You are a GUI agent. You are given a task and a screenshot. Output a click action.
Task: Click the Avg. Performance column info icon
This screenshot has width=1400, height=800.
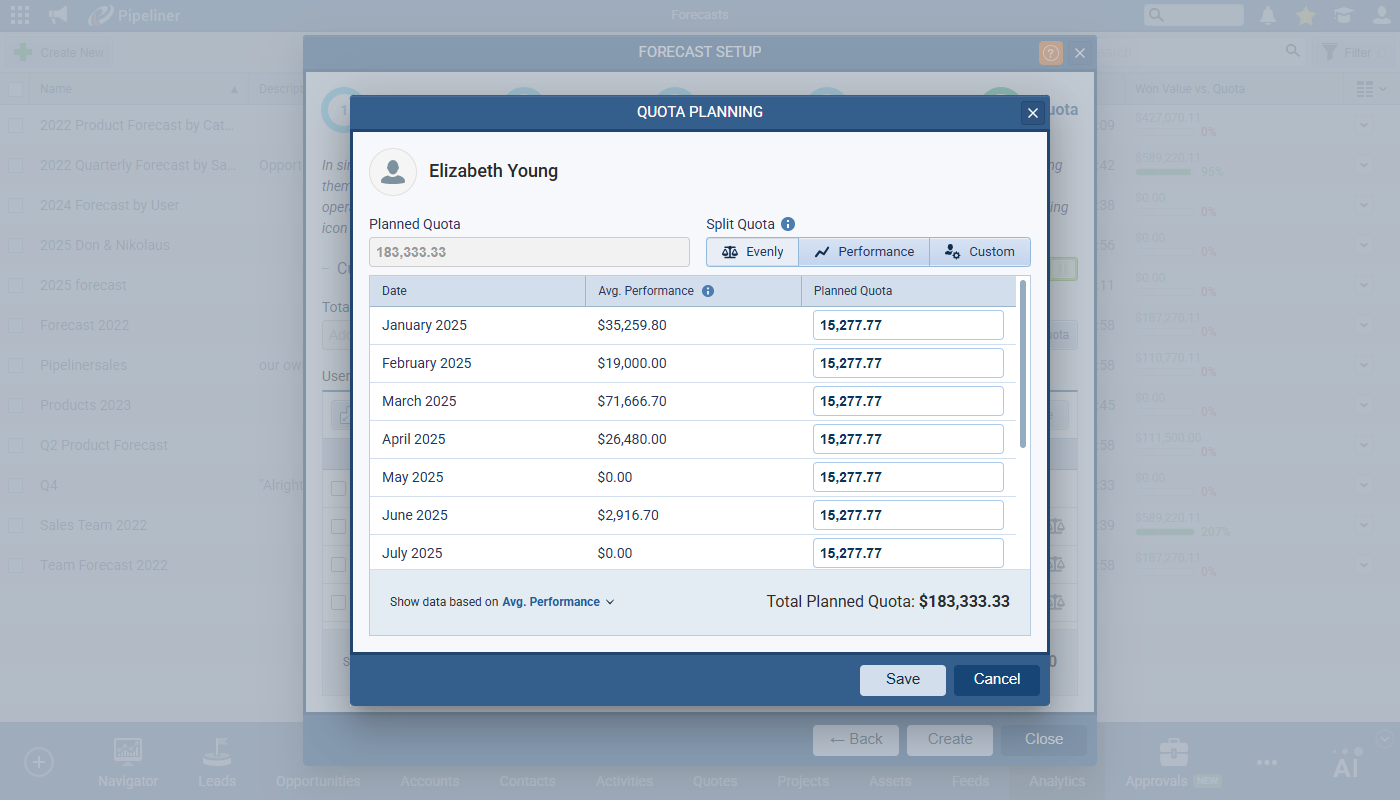pyautogui.click(x=708, y=291)
